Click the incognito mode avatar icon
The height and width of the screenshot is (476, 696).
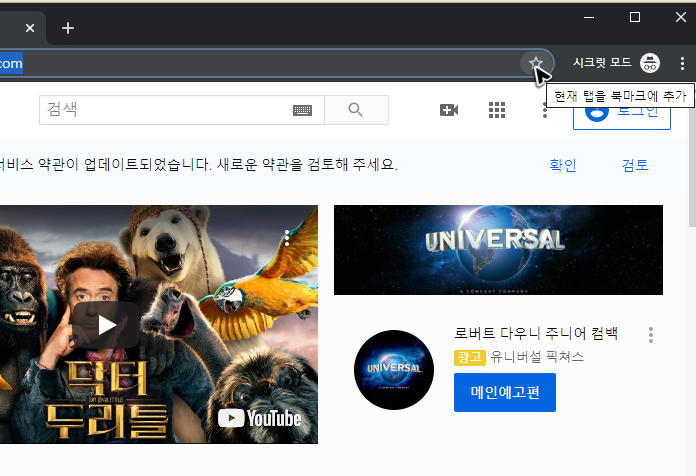point(650,63)
